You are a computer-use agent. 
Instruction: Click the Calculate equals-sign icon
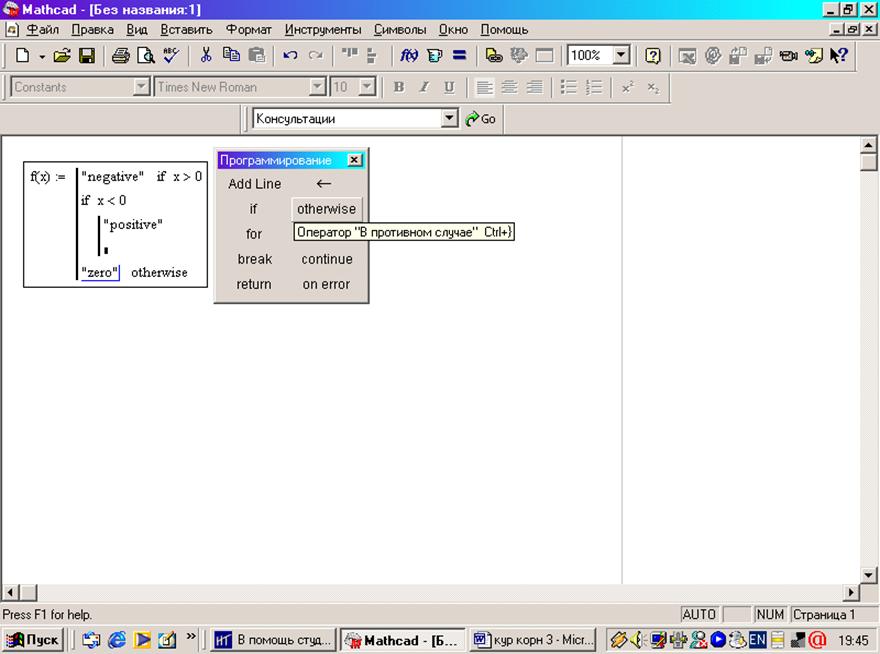click(460, 56)
